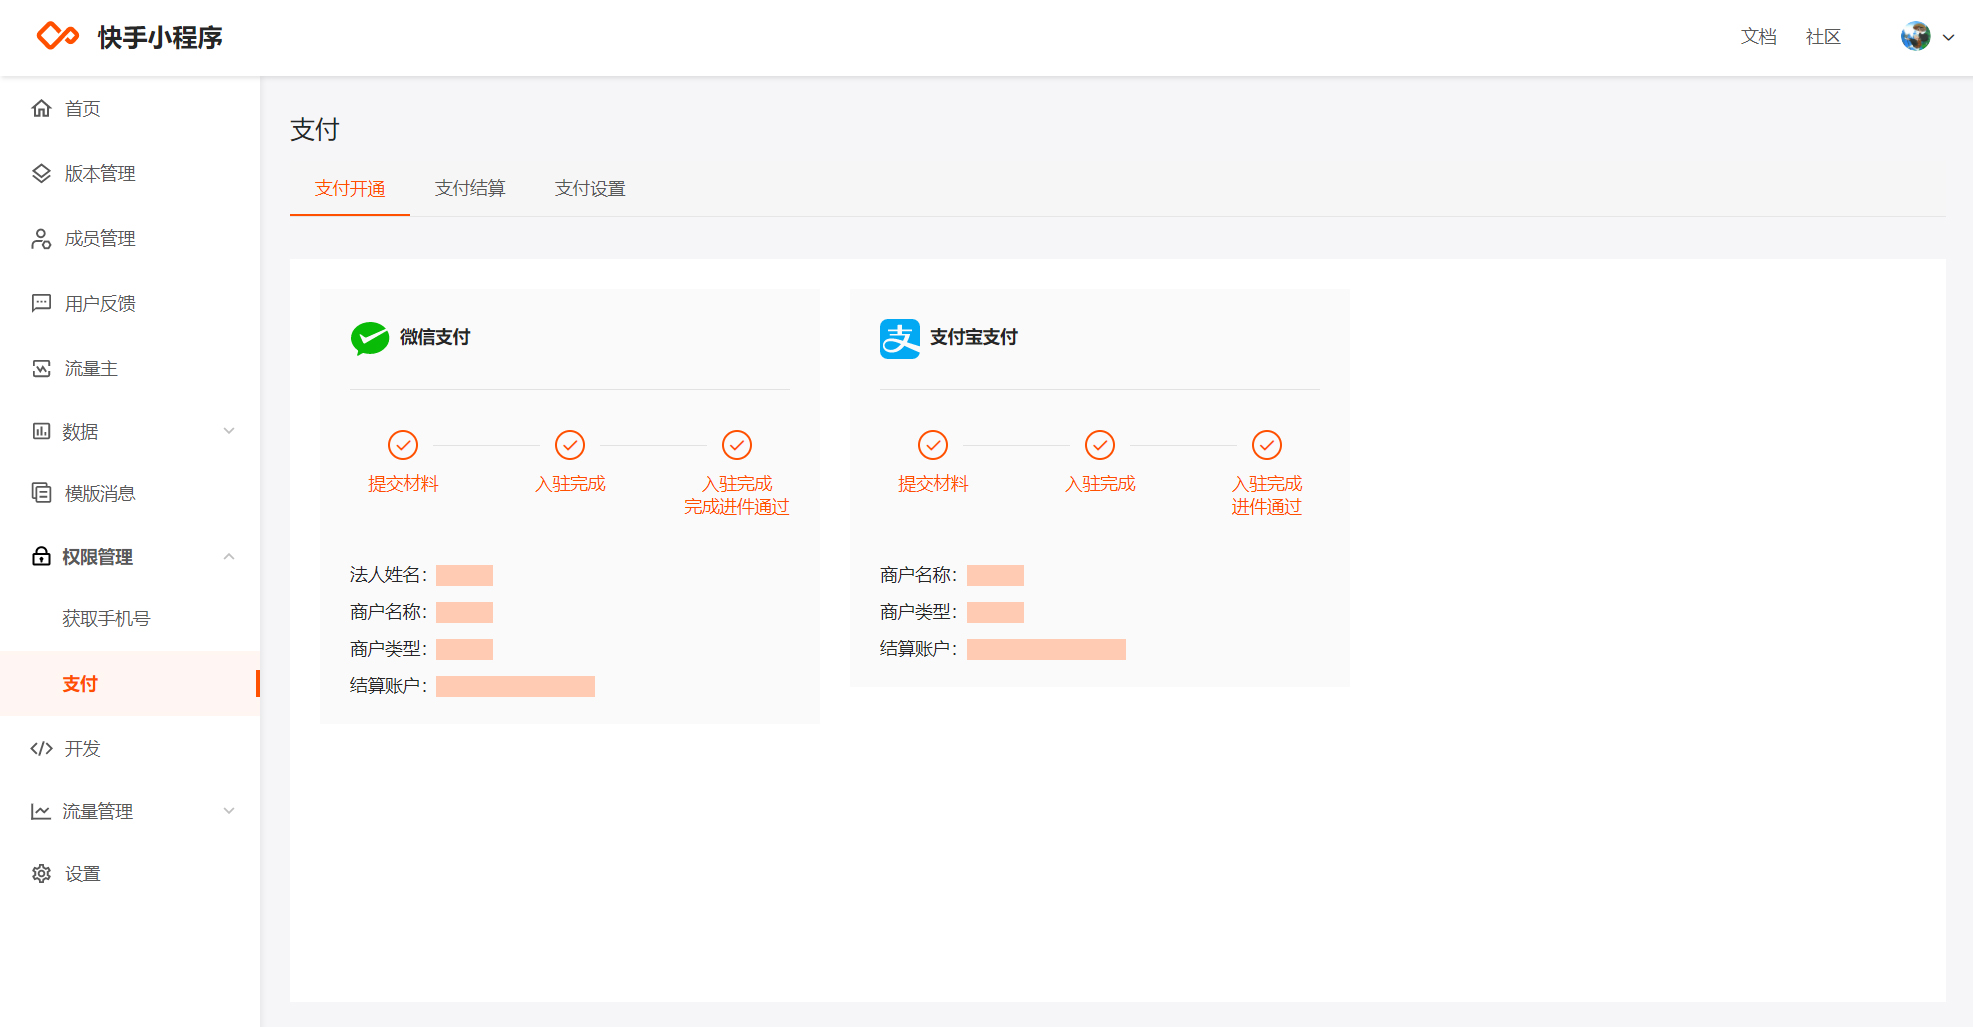1973x1027 pixels.
Task: Switch to the 支付结算 tab
Action: tap(470, 188)
